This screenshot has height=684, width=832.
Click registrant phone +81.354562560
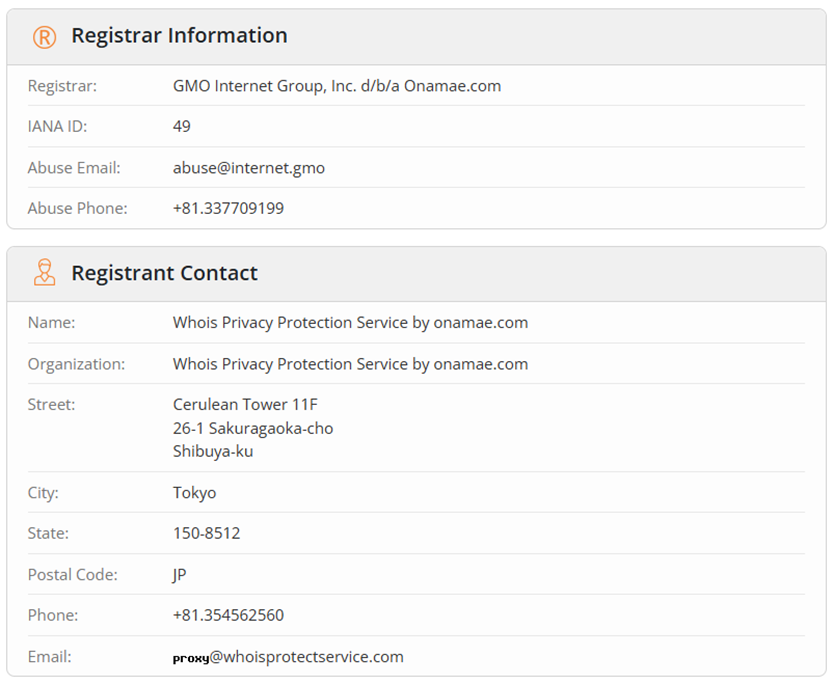(x=228, y=615)
